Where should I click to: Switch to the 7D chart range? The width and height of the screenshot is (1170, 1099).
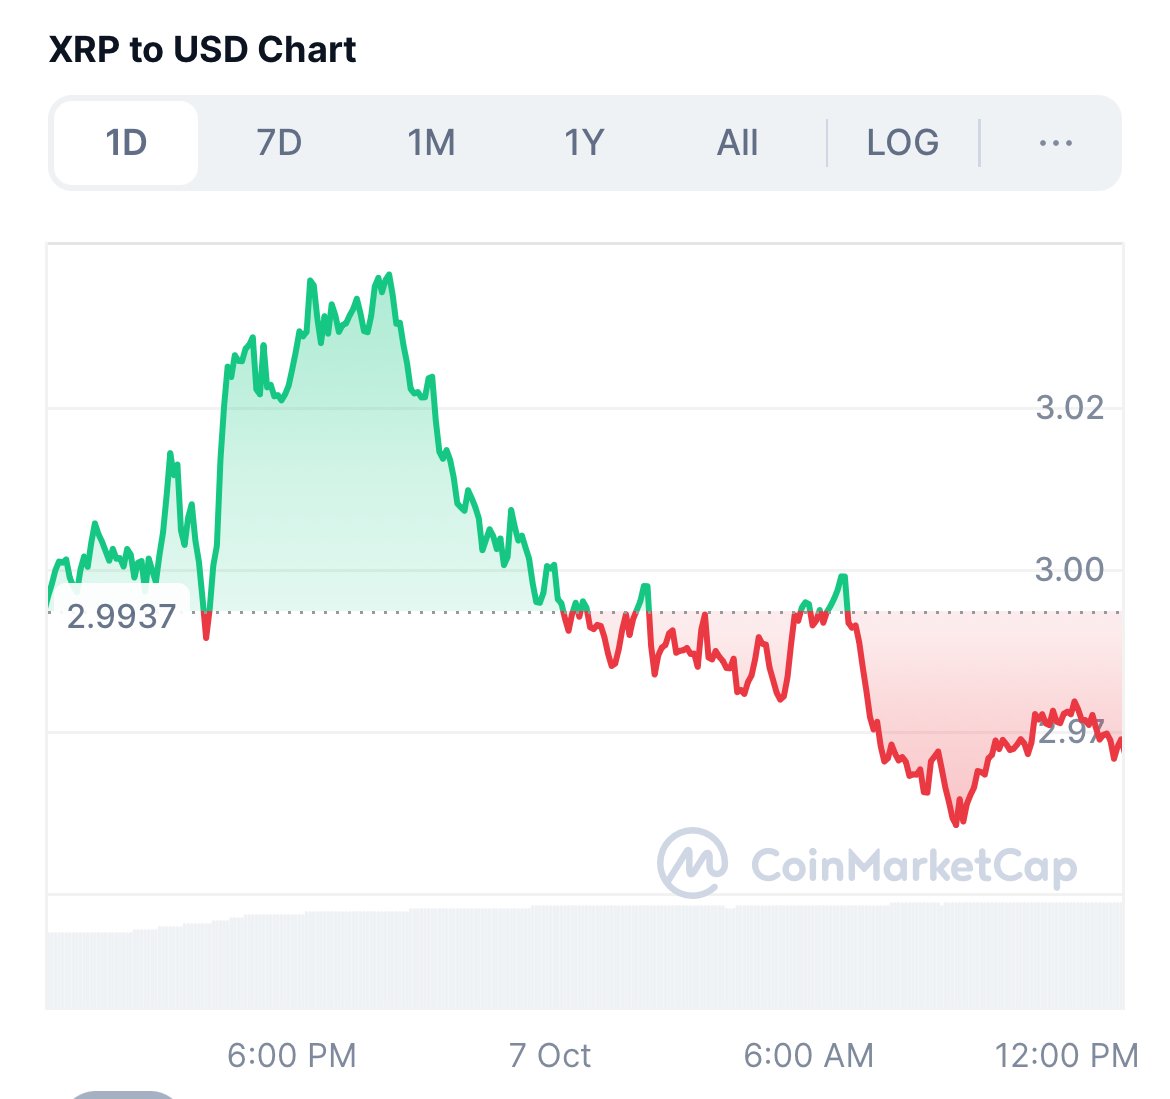[x=279, y=143]
